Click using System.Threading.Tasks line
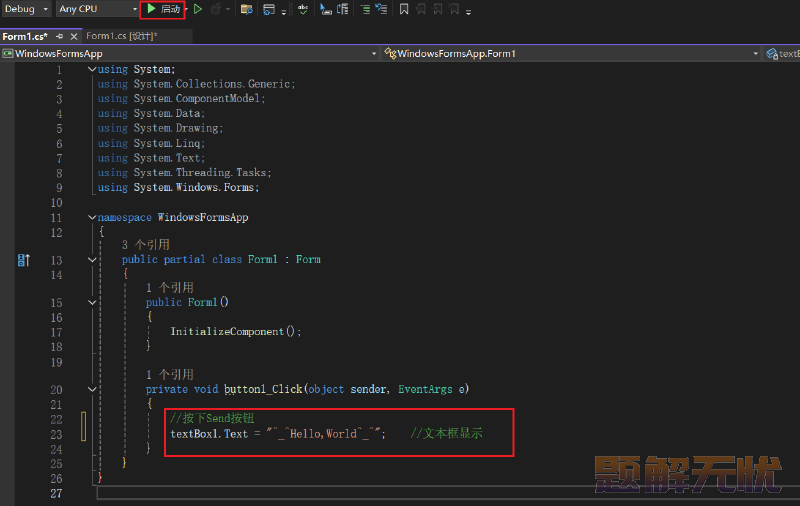The width and height of the screenshot is (800, 506). pos(184,172)
